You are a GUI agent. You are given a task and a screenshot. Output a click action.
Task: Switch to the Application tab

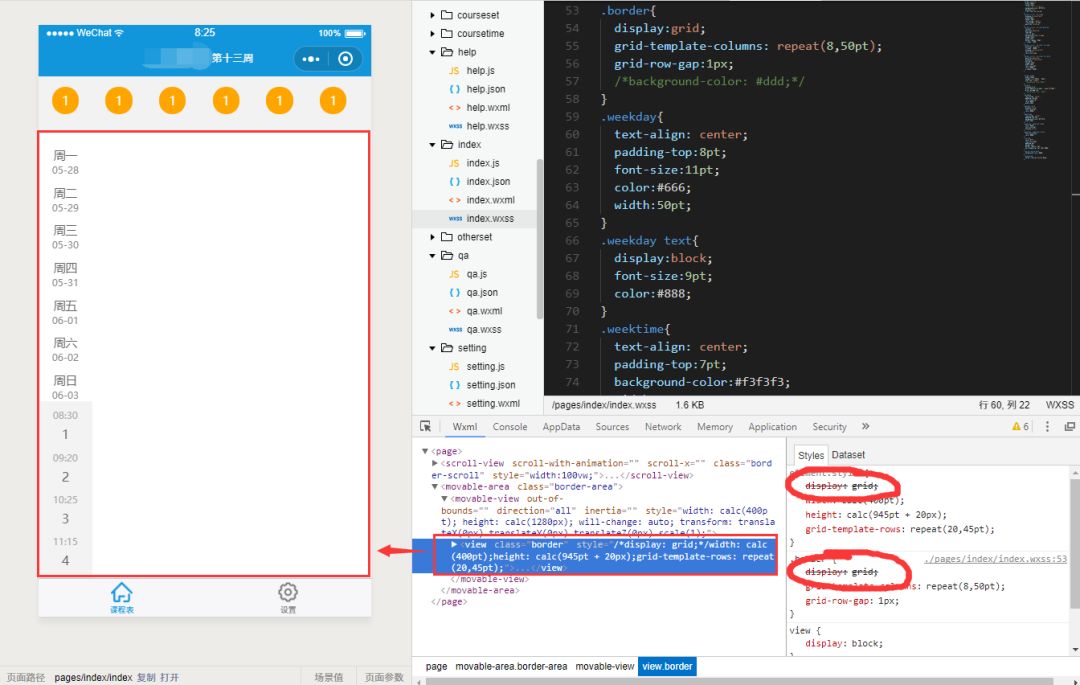tap(773, 427)
